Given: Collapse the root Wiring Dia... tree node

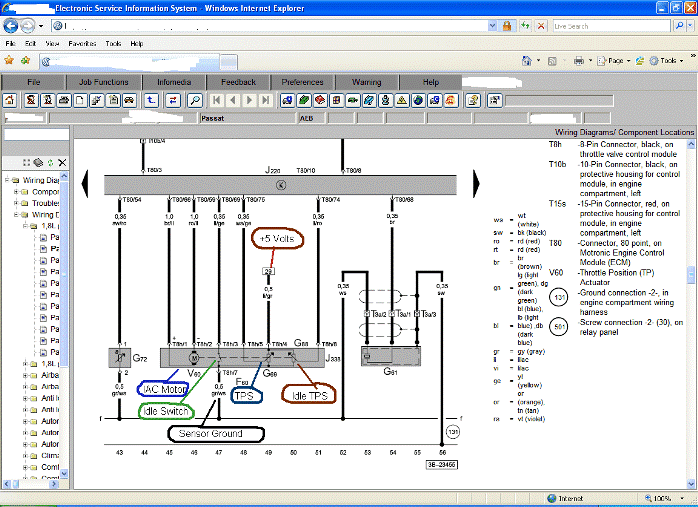Looking at the screenshot, I should click(x=7, y=180).
